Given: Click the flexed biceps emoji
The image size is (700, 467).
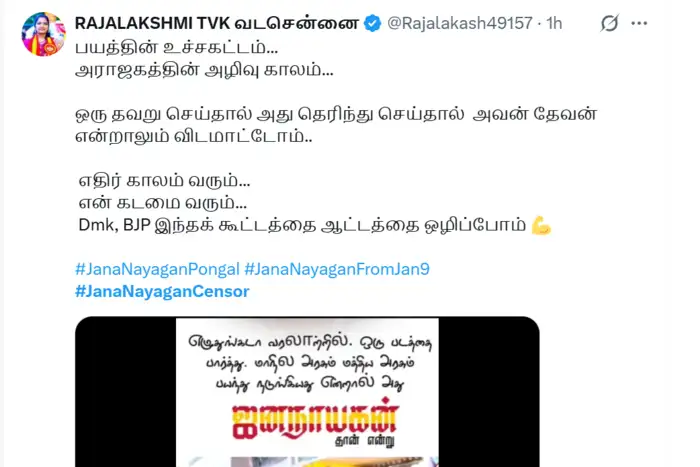Looking at the screenshot, I should point(541,225).
